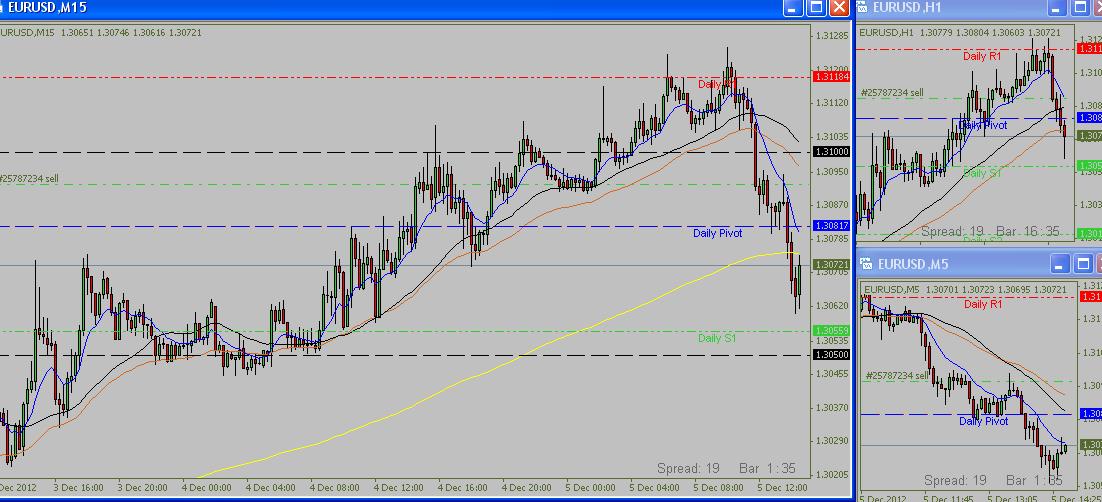Click the black 1.30500 price label

(831, 354)
